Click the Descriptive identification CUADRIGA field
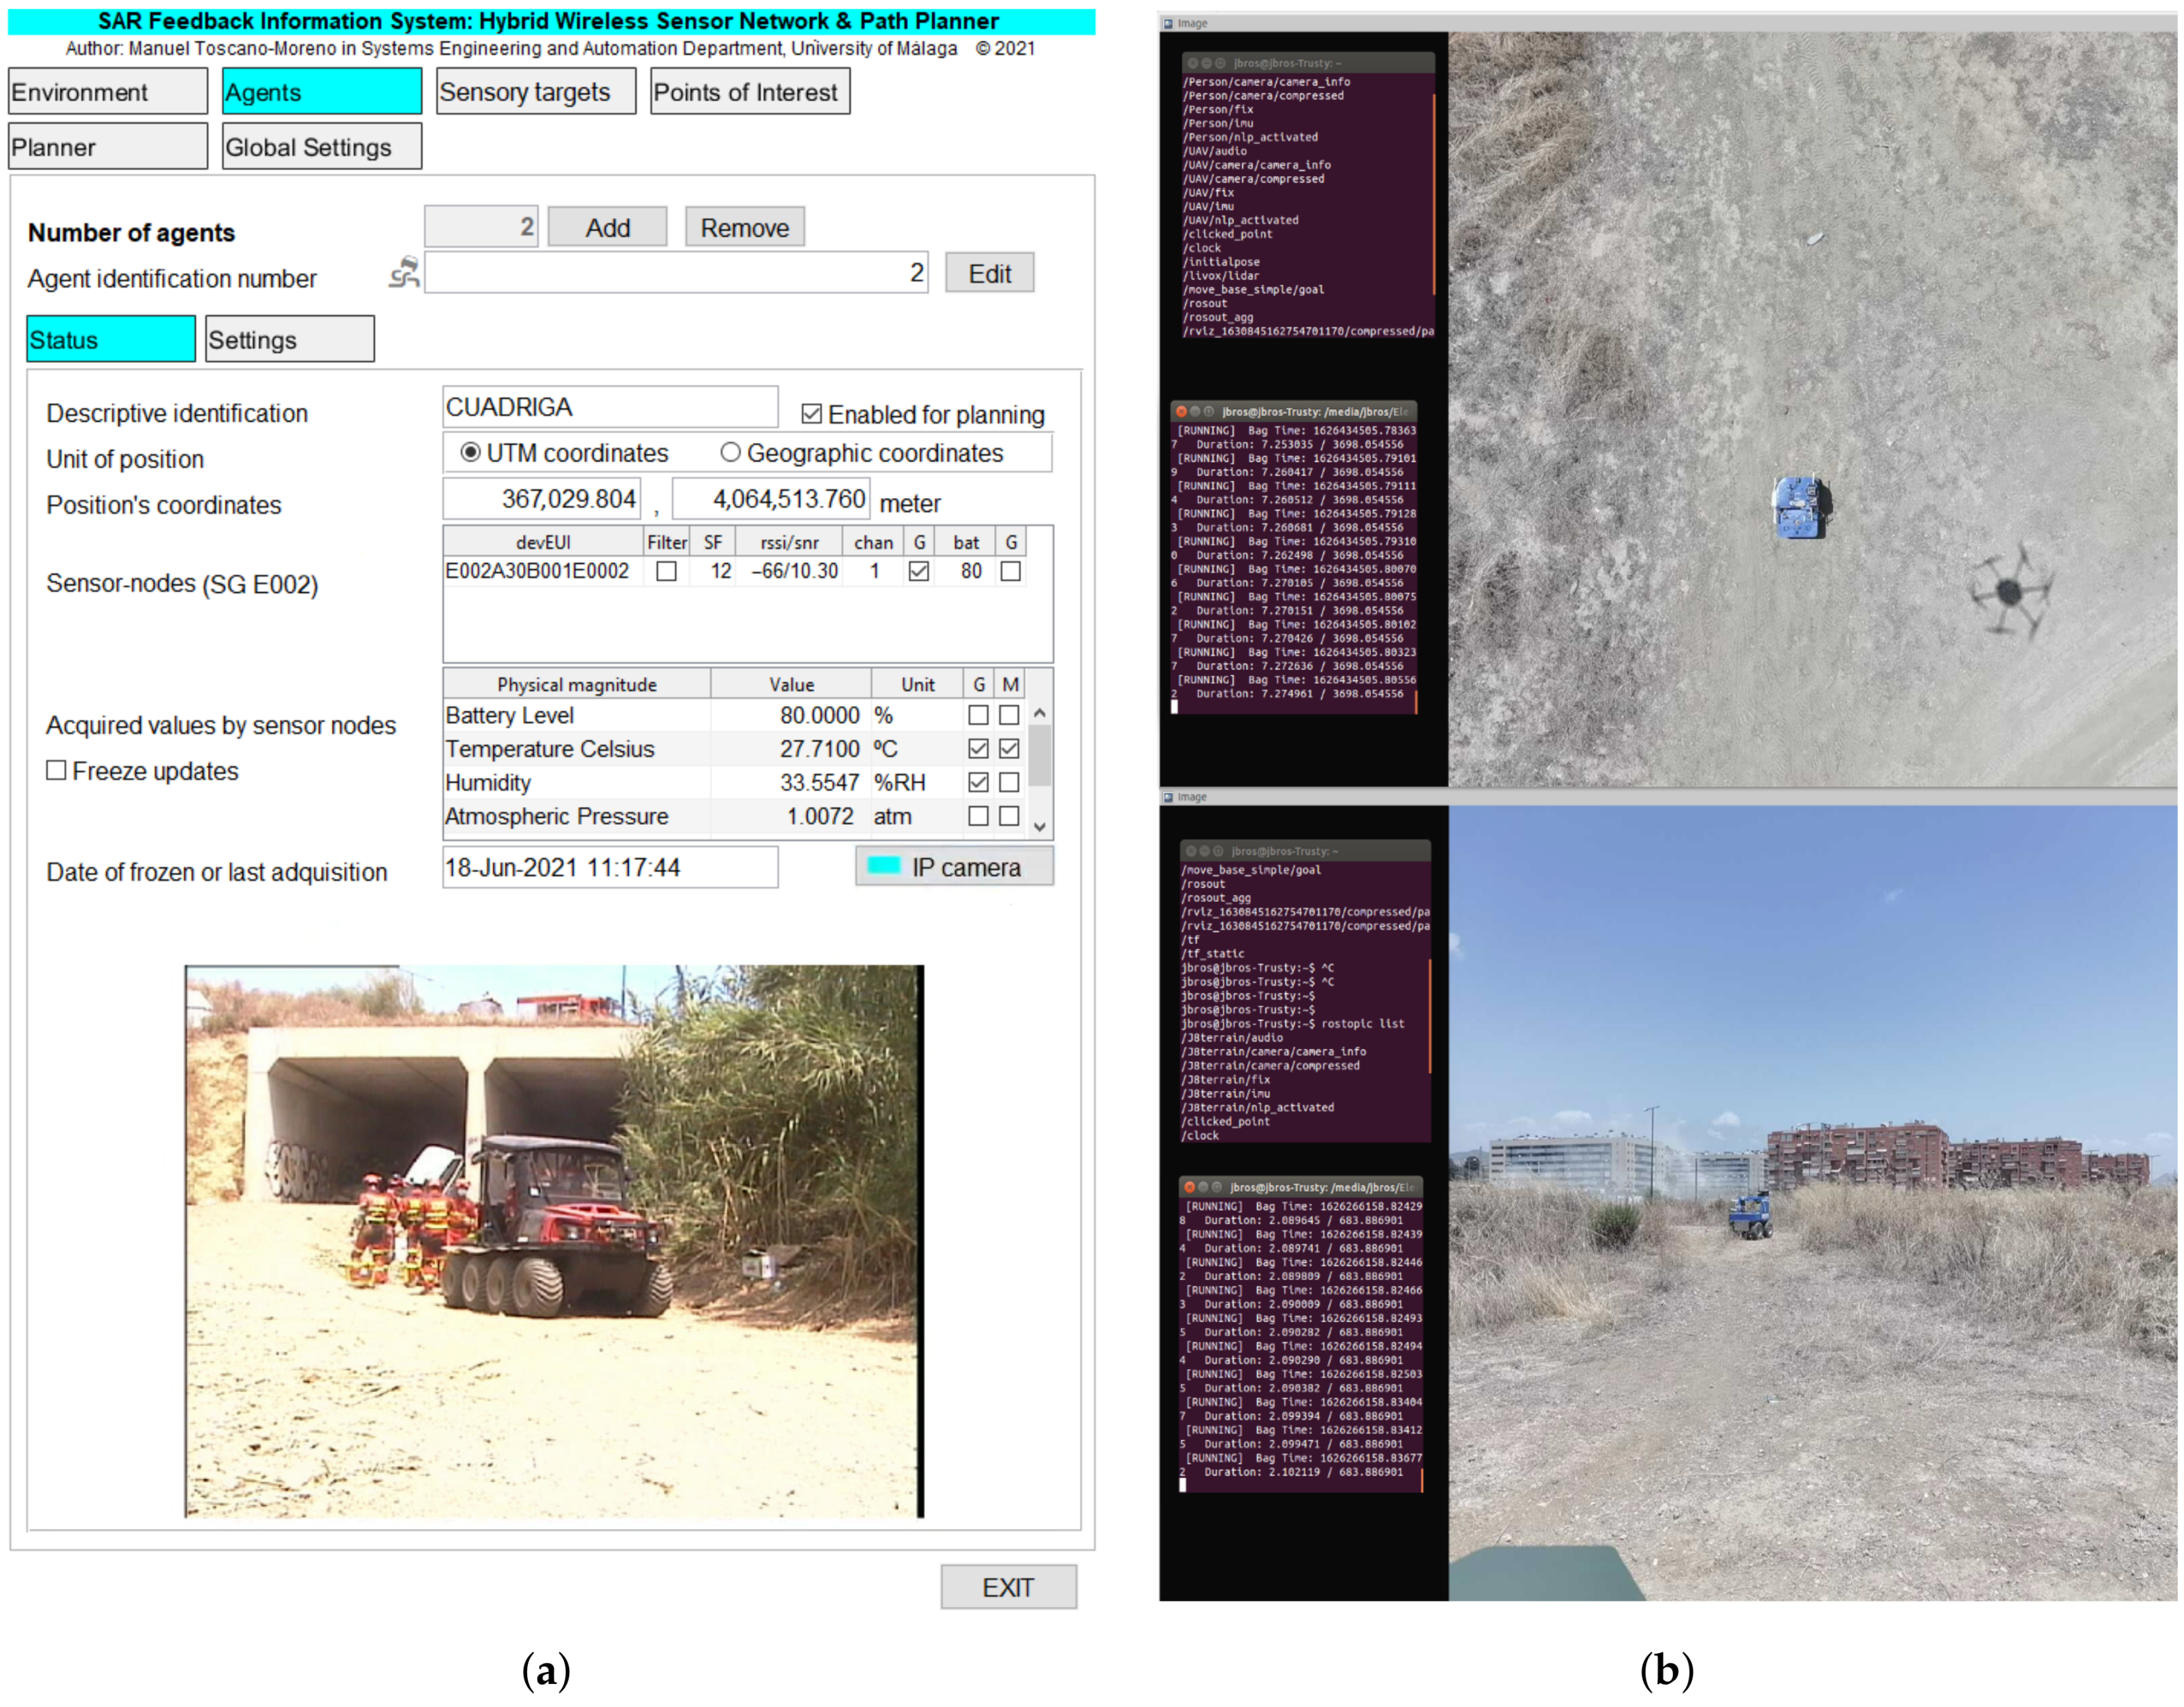The height and width of the screenshot is (1707, 2184). click(609, 407)
